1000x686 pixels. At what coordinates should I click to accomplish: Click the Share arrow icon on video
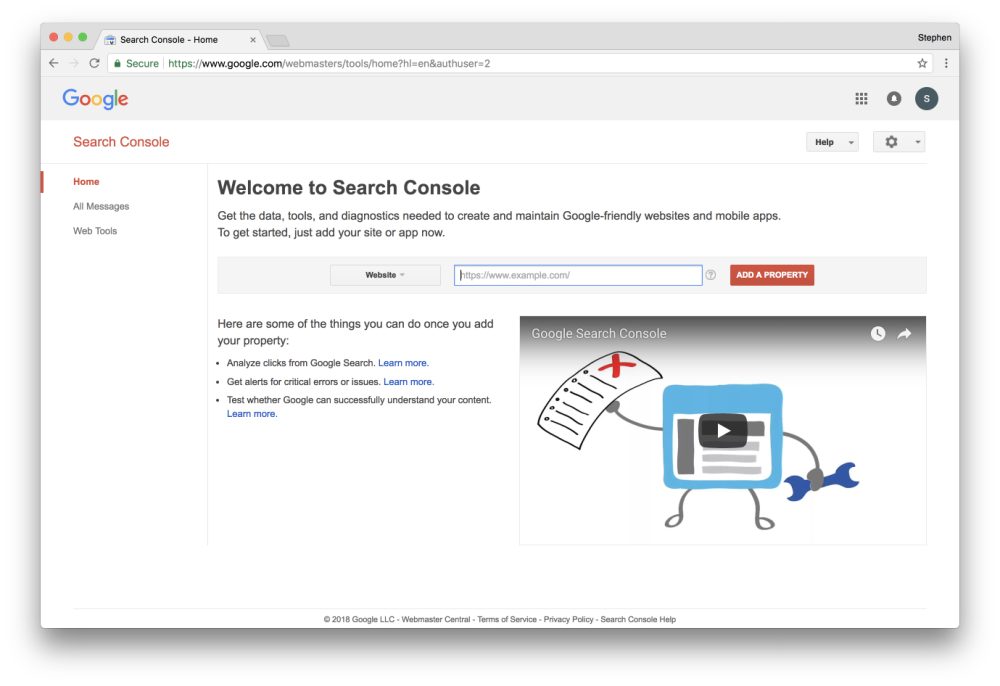[x=904, y=334]
